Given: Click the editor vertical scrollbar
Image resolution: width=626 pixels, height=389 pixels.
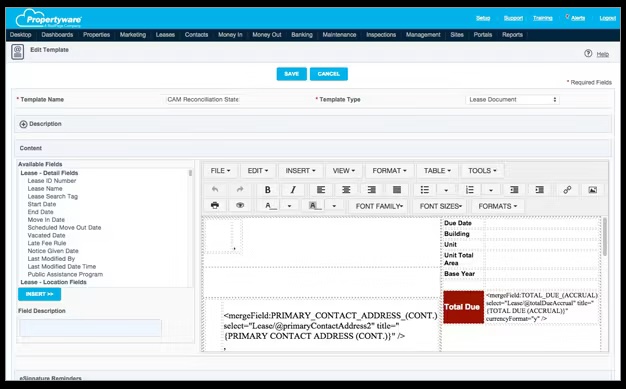Looking at the screenshot, I should pos(605,237).
